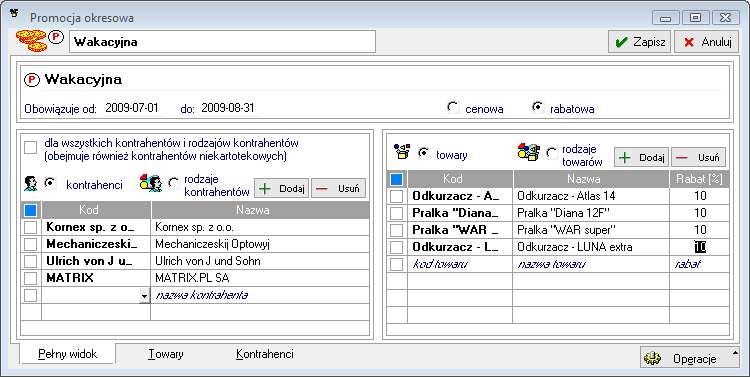Click the P icon next to the Wakacyjna heading
Viewport: 750px width, 377px height.
pyautogui.click(x=32, y=79)
